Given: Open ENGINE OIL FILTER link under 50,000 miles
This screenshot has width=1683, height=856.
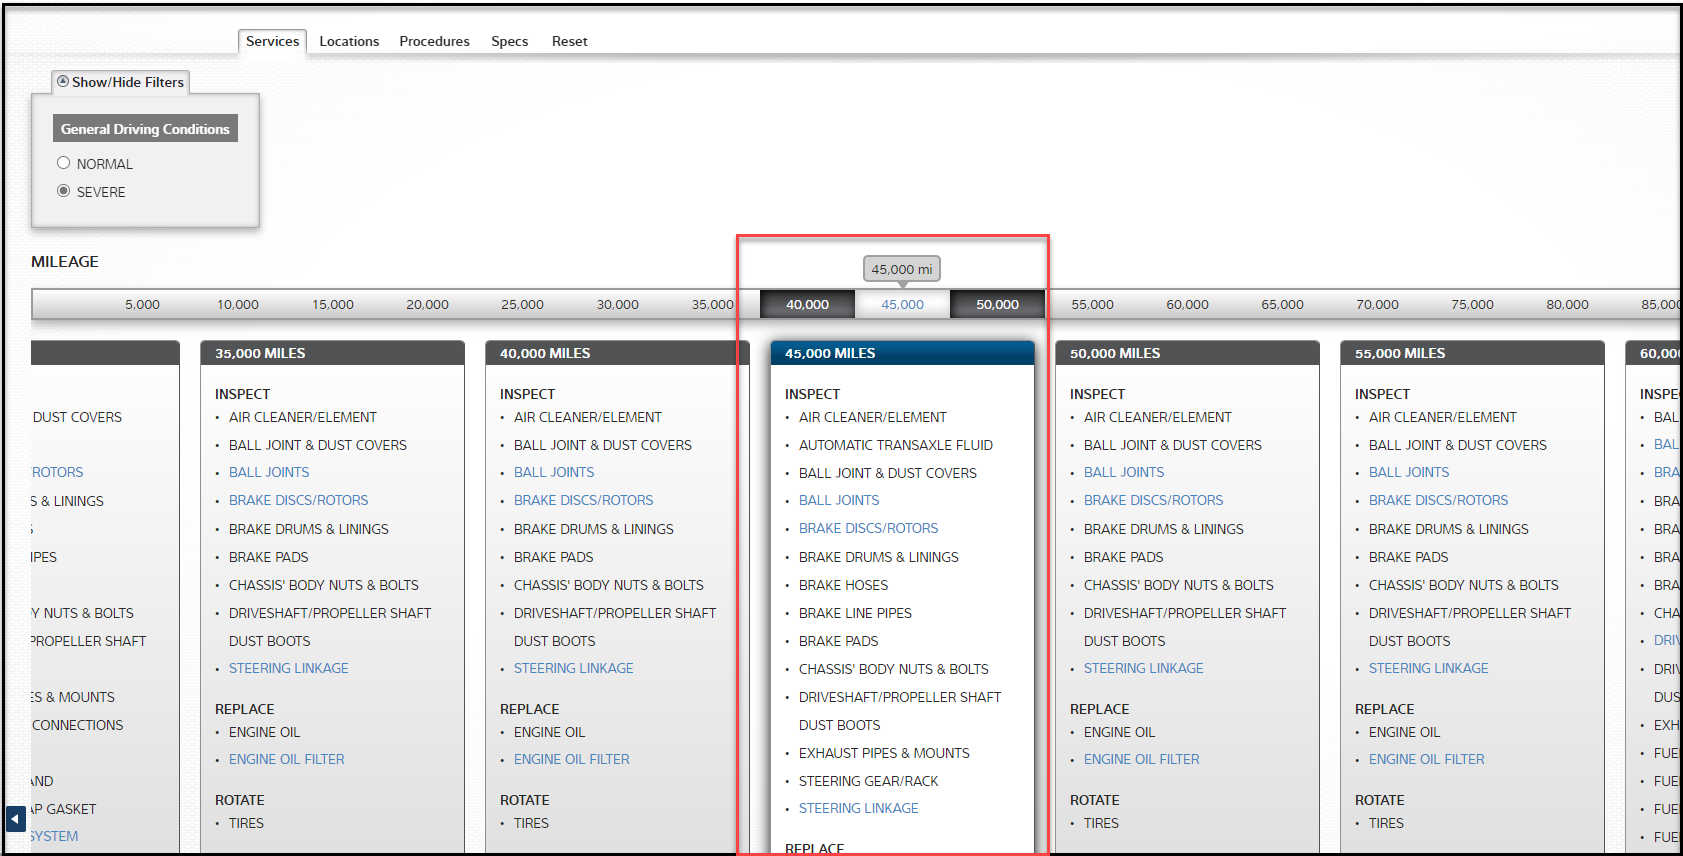Looking at the screenshot, I should point(1141,759).
